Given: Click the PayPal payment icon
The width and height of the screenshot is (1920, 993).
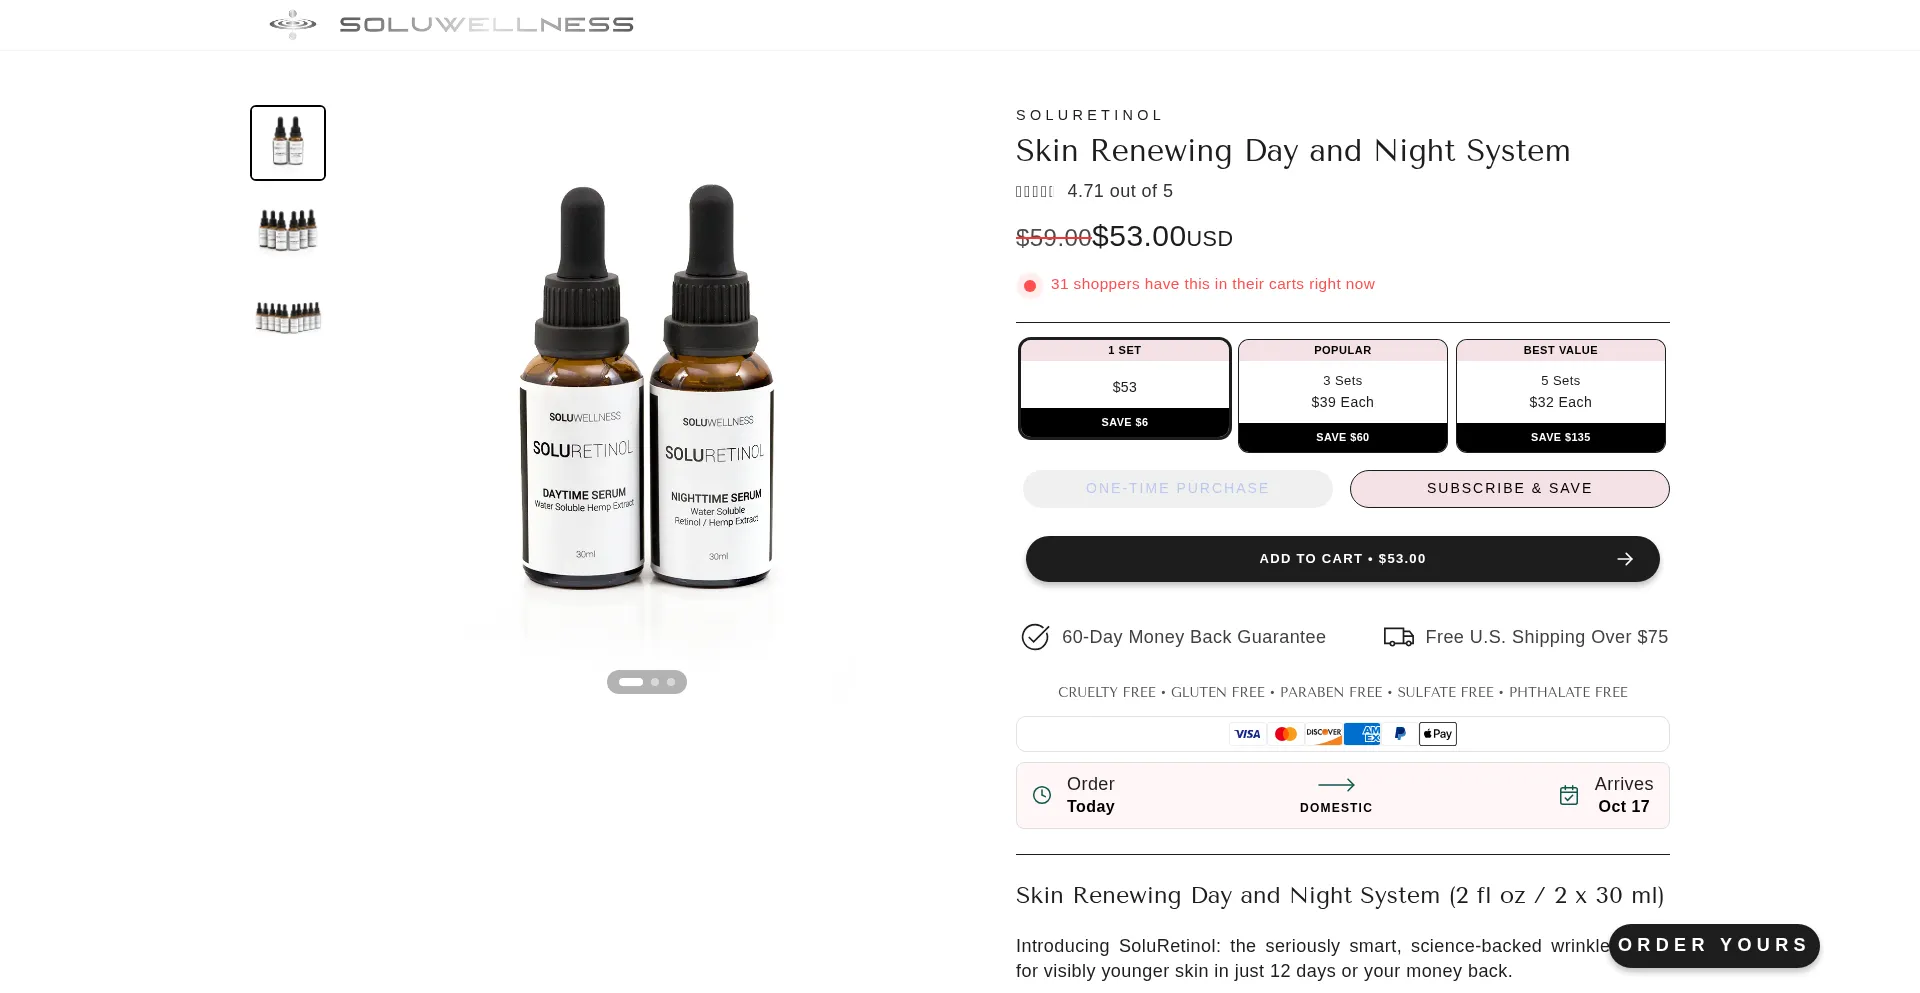Looking at the screenshot, I should [1400, 734].
